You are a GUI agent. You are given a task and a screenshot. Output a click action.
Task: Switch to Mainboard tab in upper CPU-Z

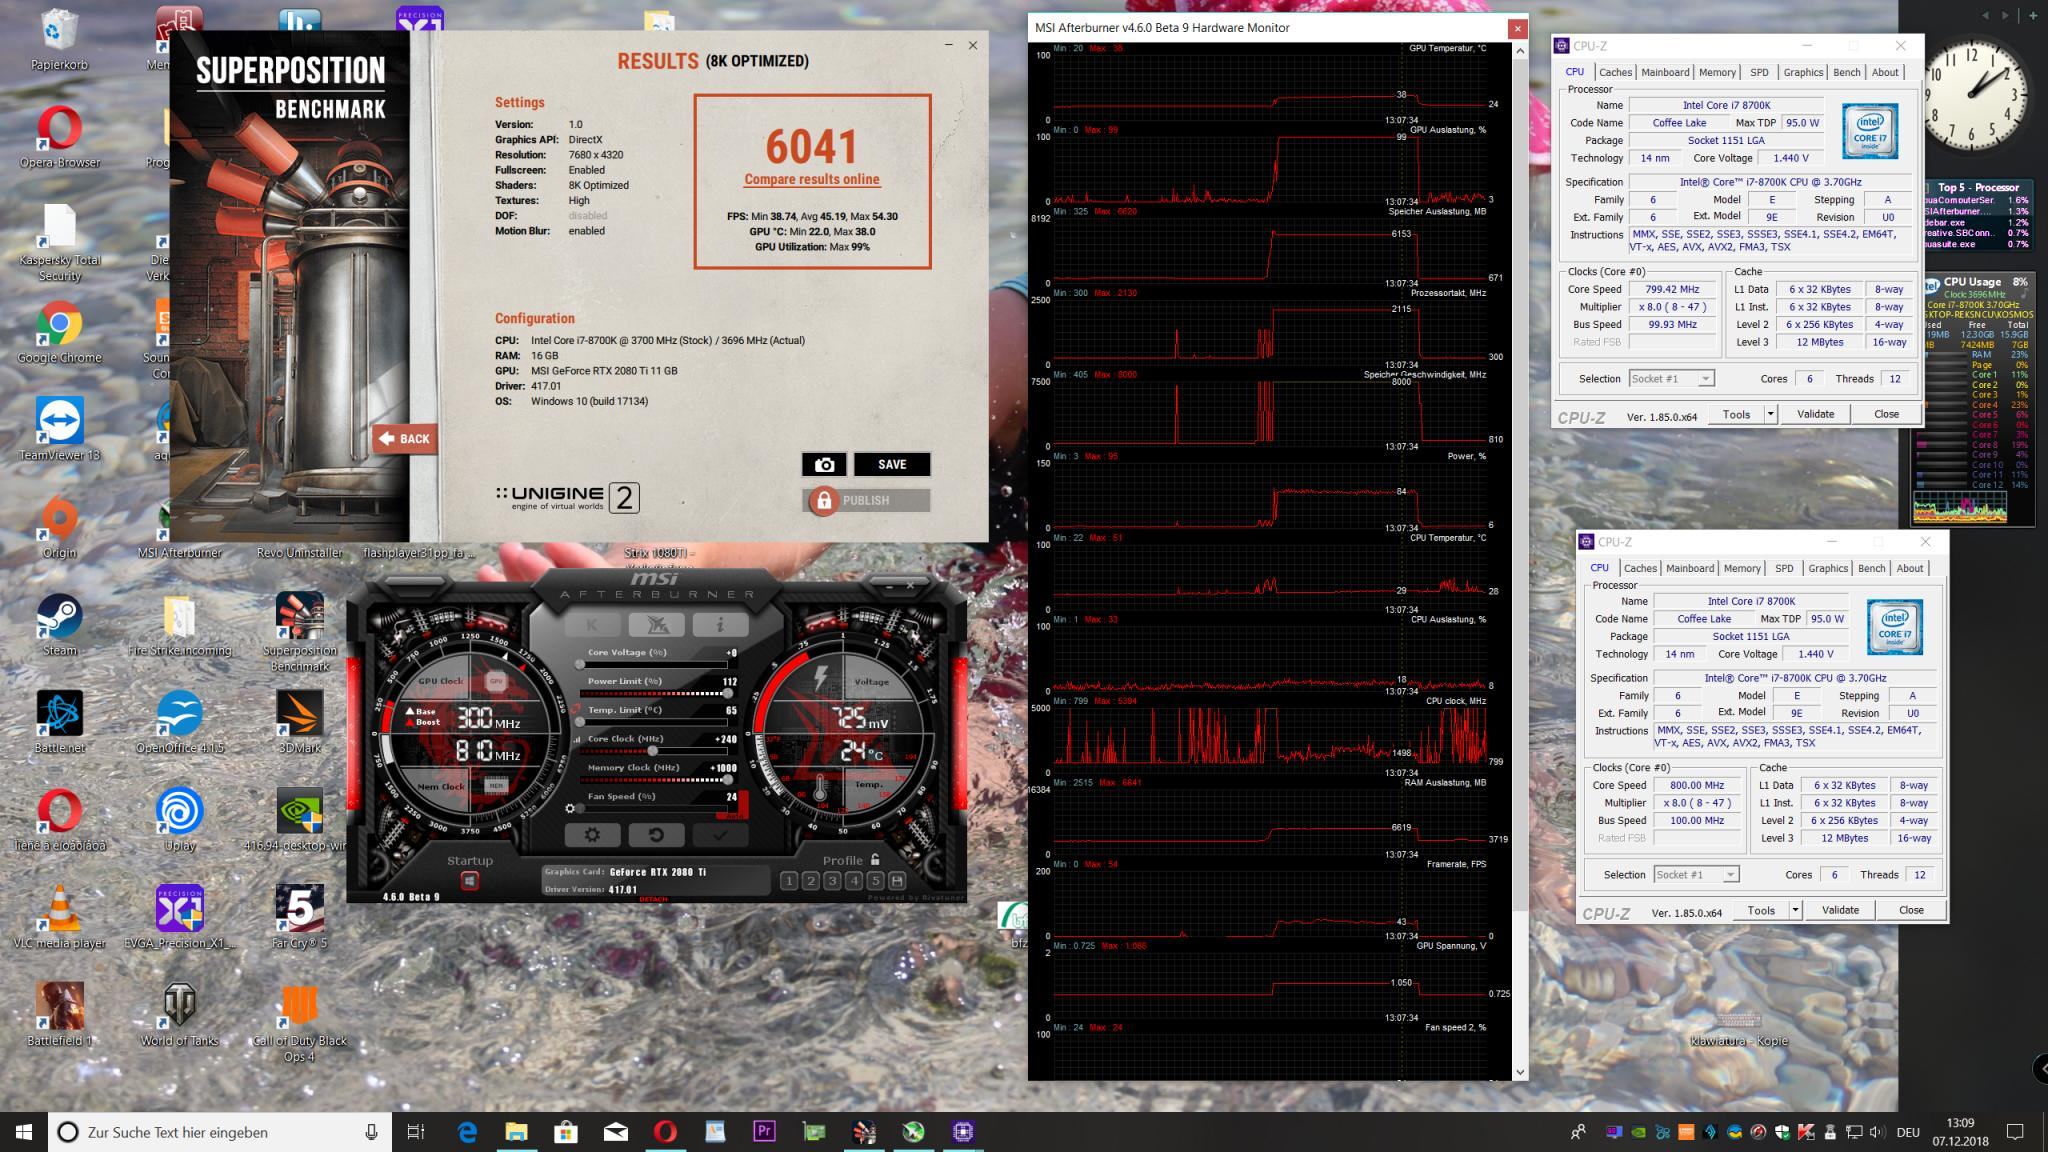(1665, 72)
